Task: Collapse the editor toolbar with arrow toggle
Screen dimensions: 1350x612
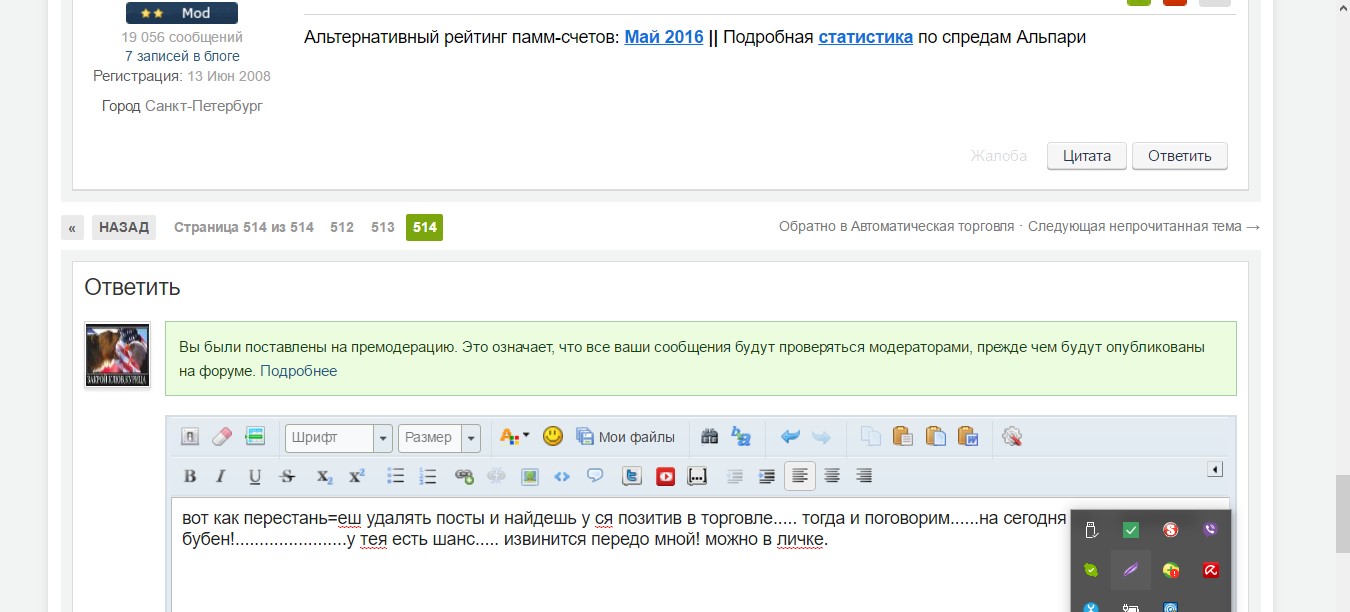Action: [x=1215, y=469]
